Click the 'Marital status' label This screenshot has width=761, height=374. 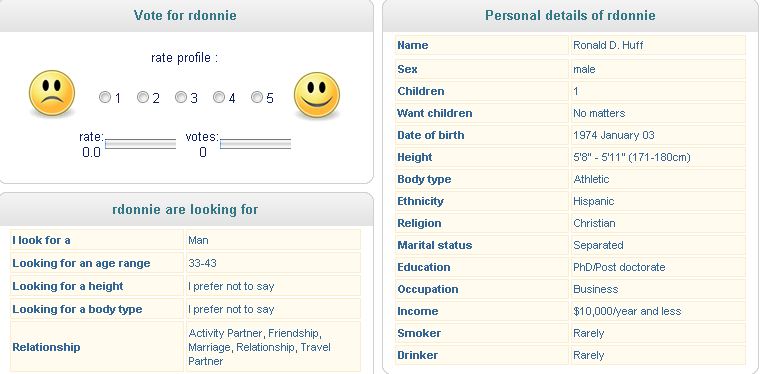point(434,245)
